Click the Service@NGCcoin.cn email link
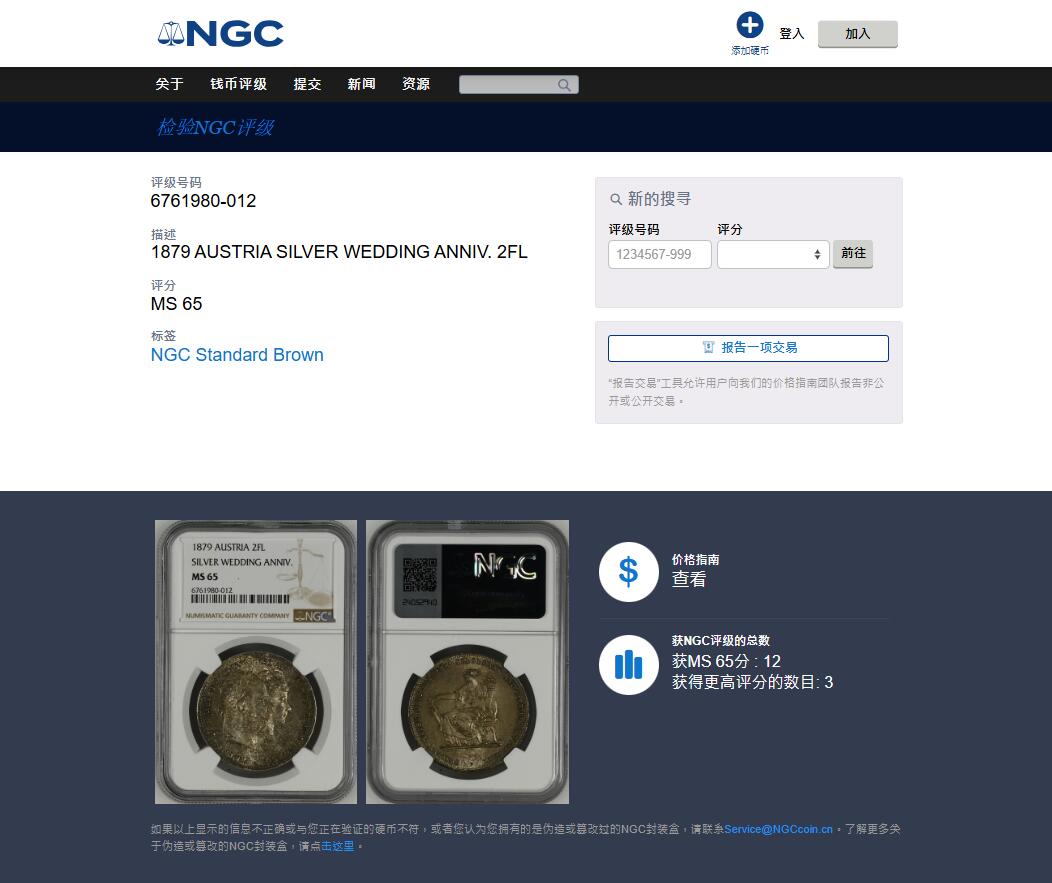 778,829
